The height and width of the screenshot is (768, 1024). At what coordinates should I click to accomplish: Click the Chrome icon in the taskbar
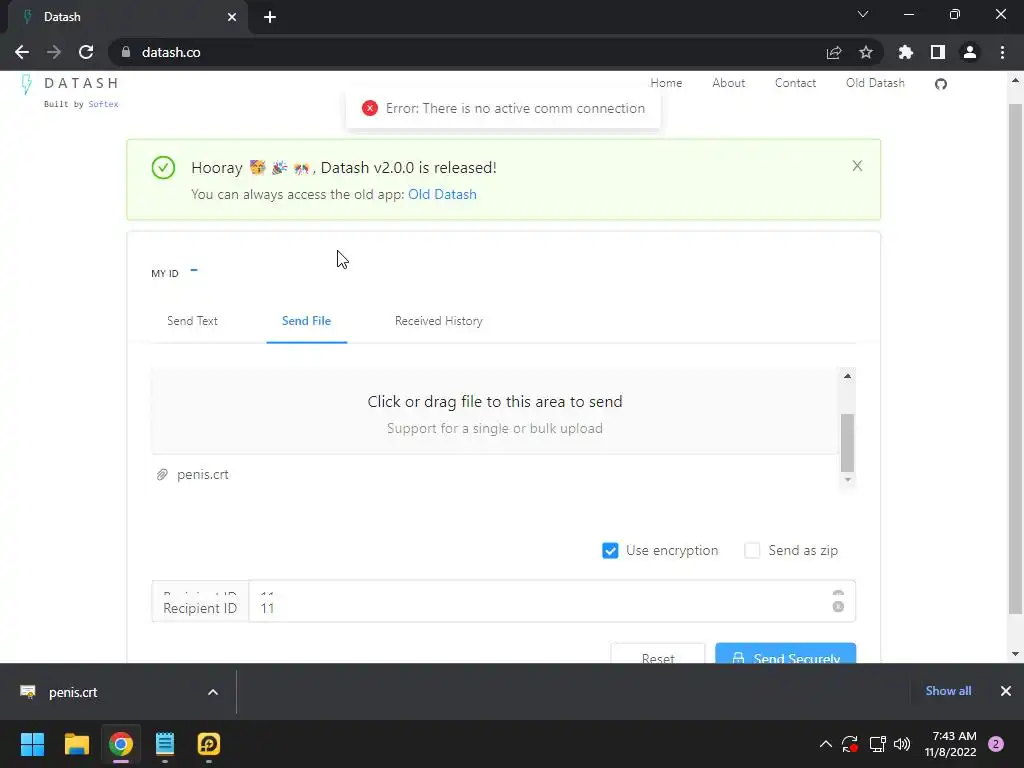coord(121,744)
